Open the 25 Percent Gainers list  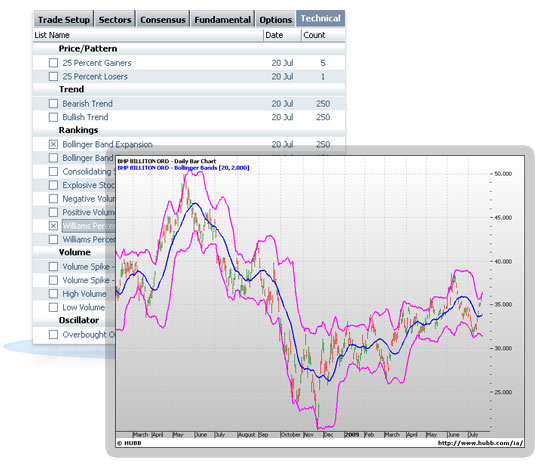[97, 63]
